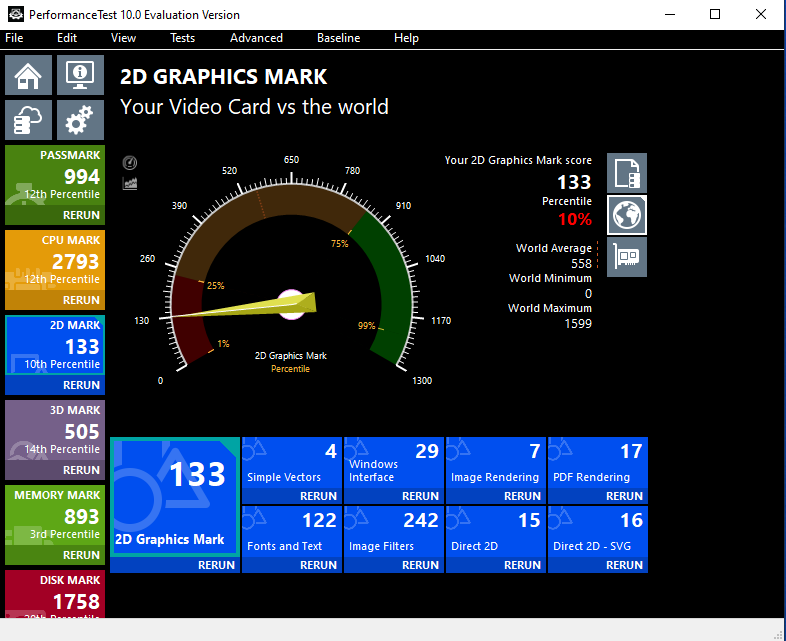This screenshot has height=641, width=786.
Task: Open the Baseline menu
Action: 338,38
